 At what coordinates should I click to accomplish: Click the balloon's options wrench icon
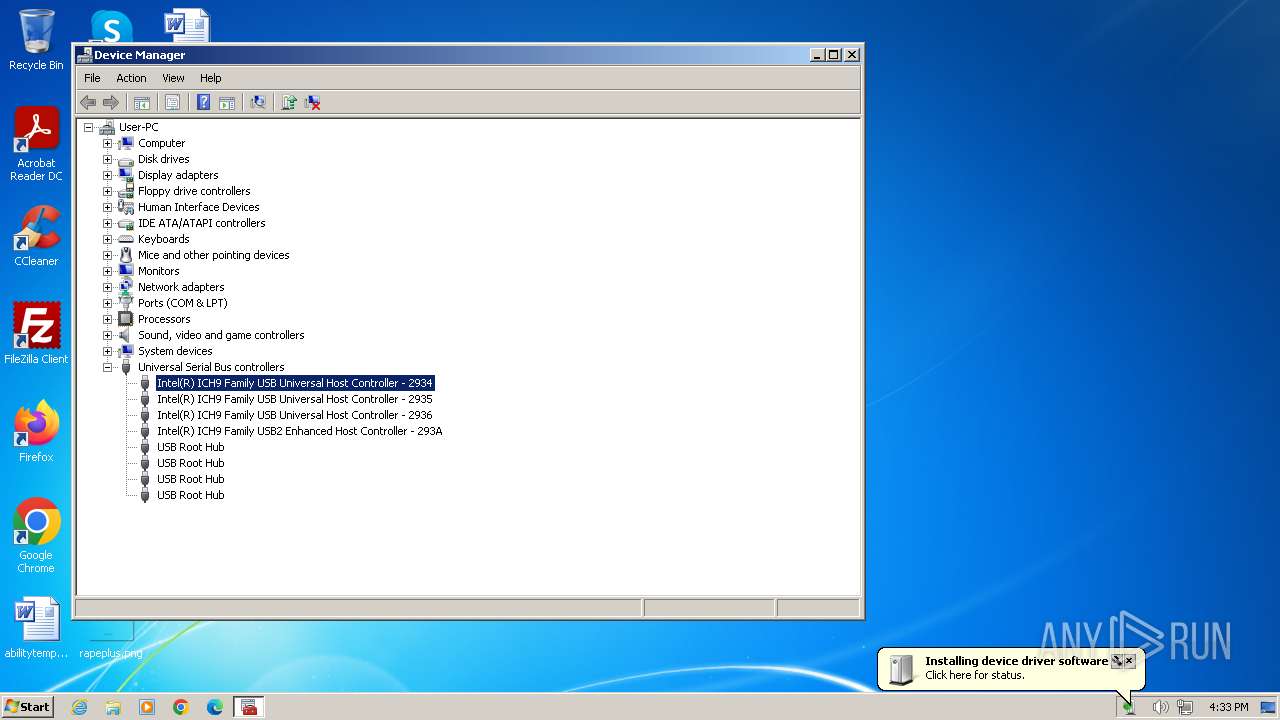pos(1117,660)
